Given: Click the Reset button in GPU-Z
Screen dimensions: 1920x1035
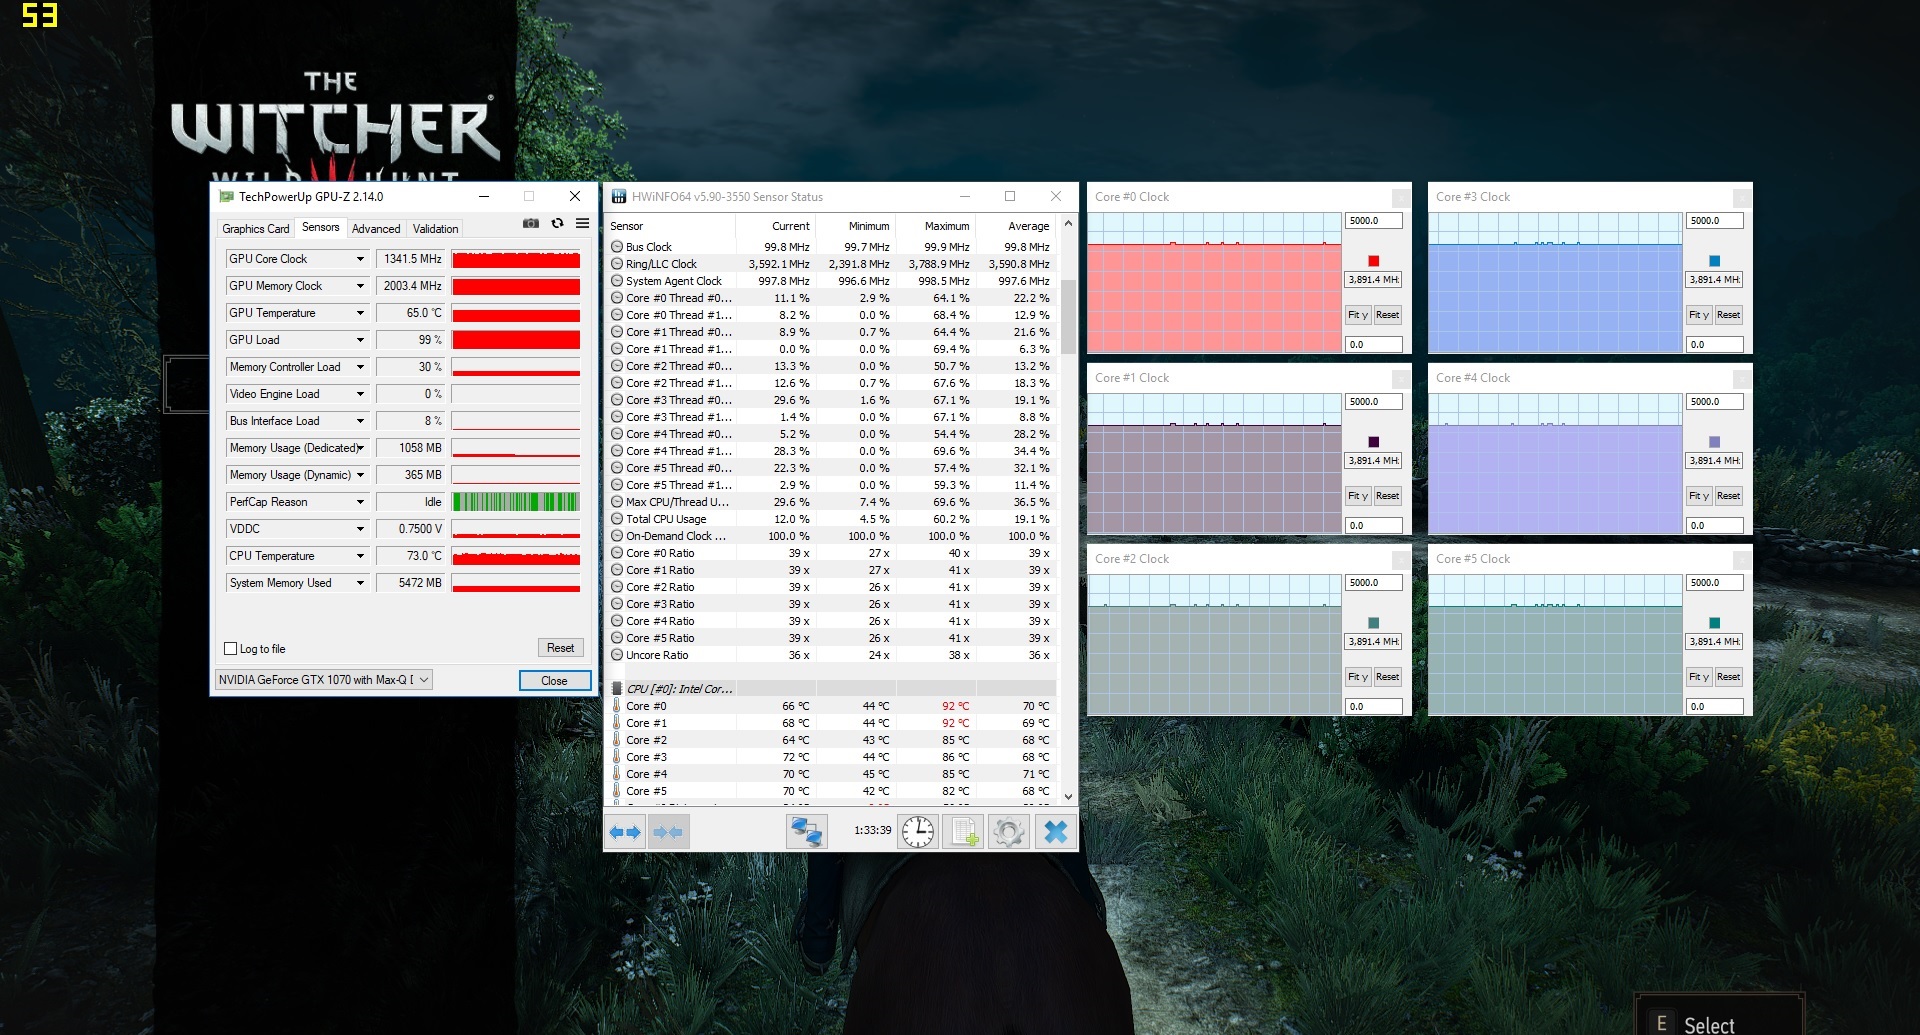Looking at the screenshot, I should 560,648.
